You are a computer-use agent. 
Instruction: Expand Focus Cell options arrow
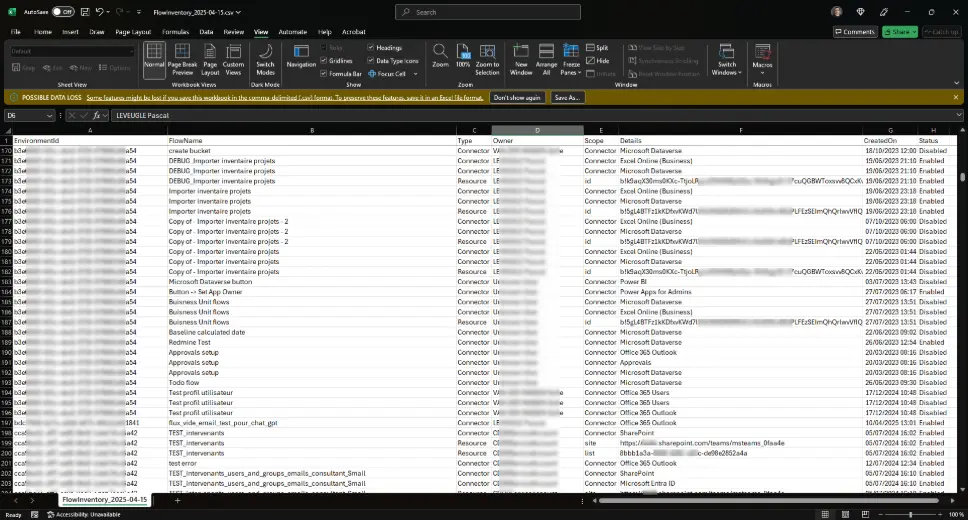click(415, 73)
